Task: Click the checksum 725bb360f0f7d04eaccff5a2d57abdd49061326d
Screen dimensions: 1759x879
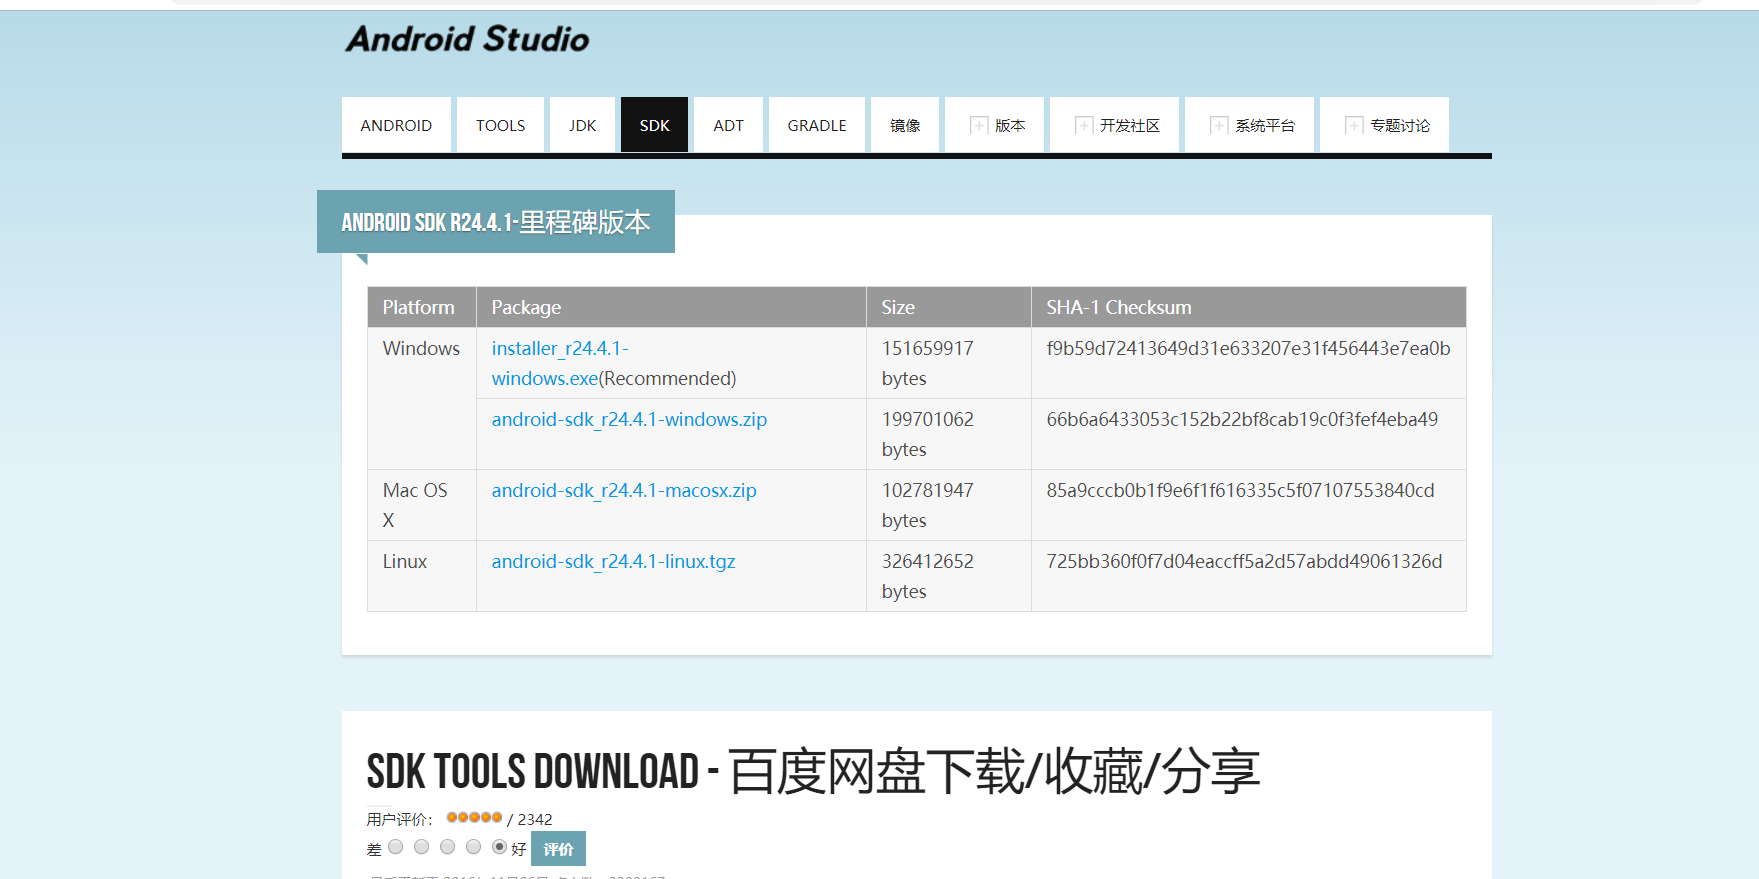Action: point(1244,561)
